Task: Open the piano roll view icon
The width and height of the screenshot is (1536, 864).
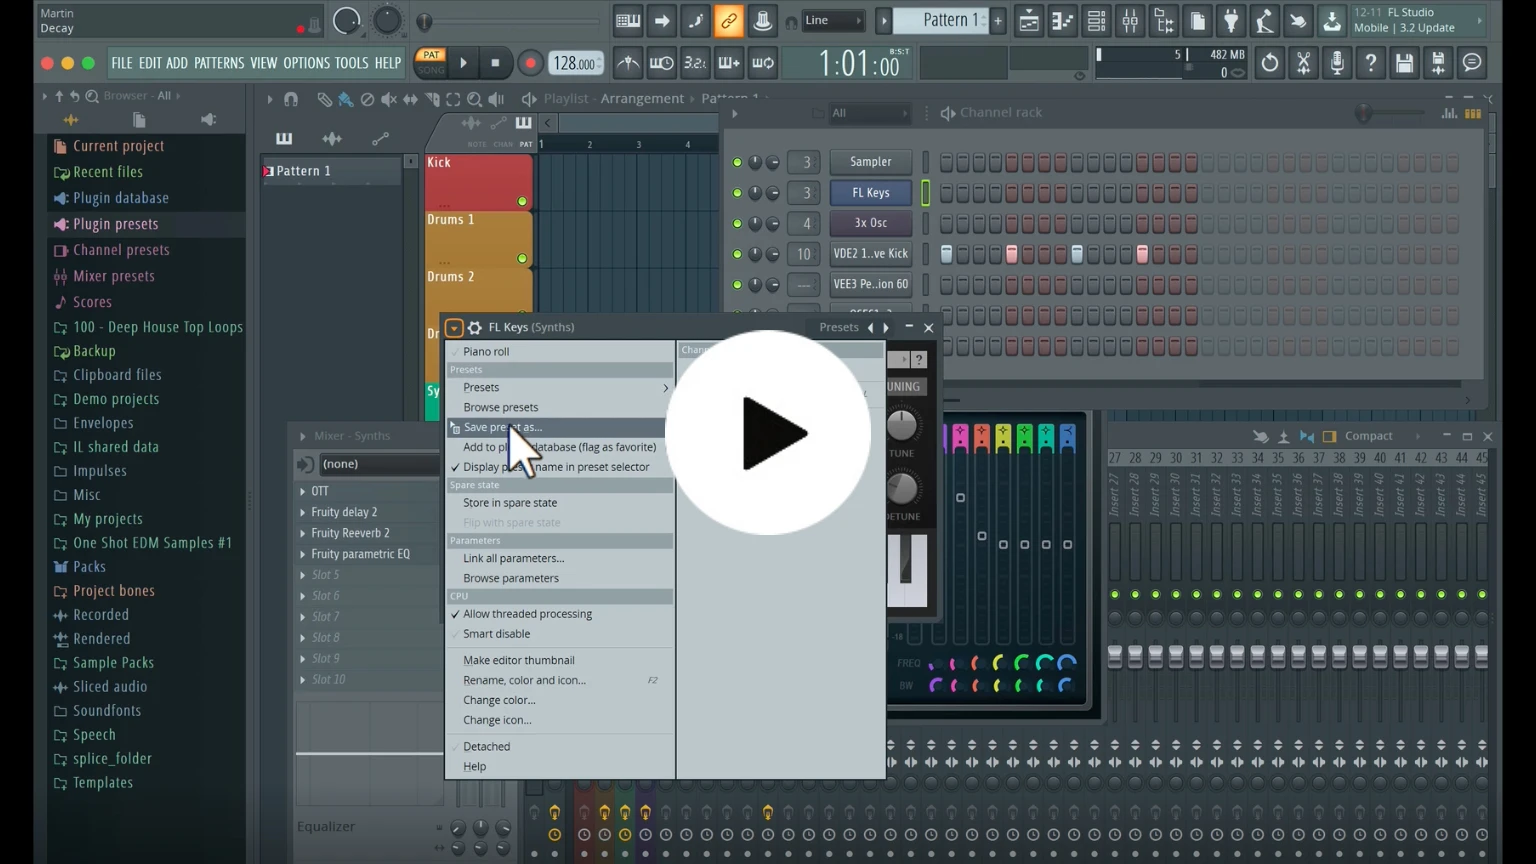Action: click(x=1063, y=21)
